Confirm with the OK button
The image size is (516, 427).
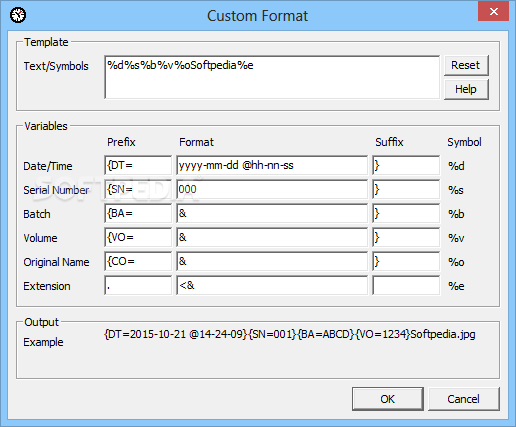pos(388,399)
